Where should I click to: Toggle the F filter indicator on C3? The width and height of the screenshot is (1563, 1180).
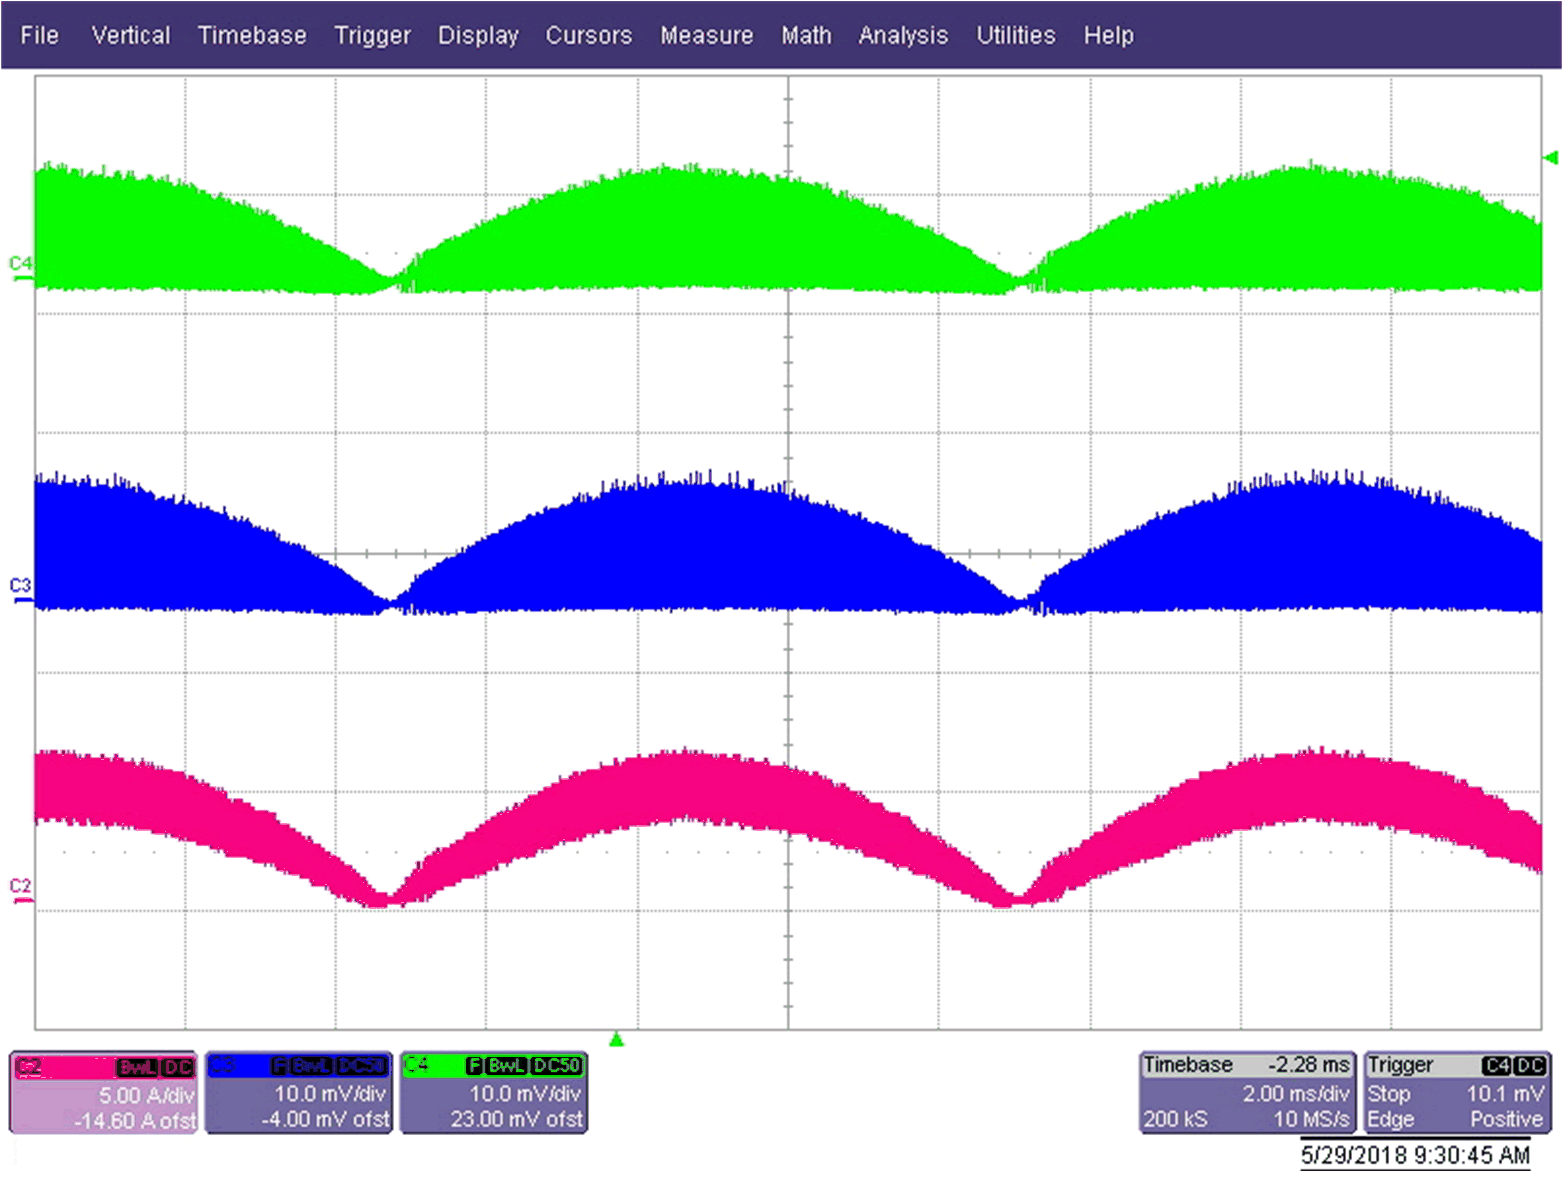click(x=280, y=1067)
